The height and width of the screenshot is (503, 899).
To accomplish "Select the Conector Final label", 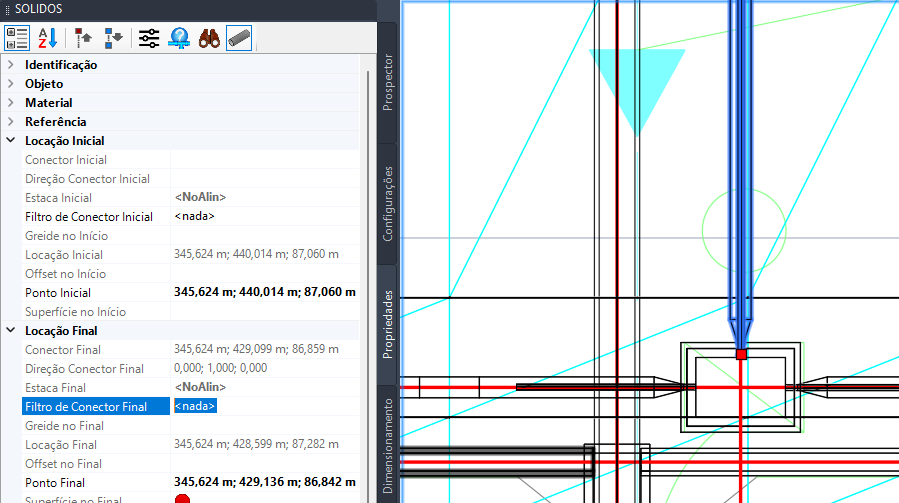I will click(62, 350).
